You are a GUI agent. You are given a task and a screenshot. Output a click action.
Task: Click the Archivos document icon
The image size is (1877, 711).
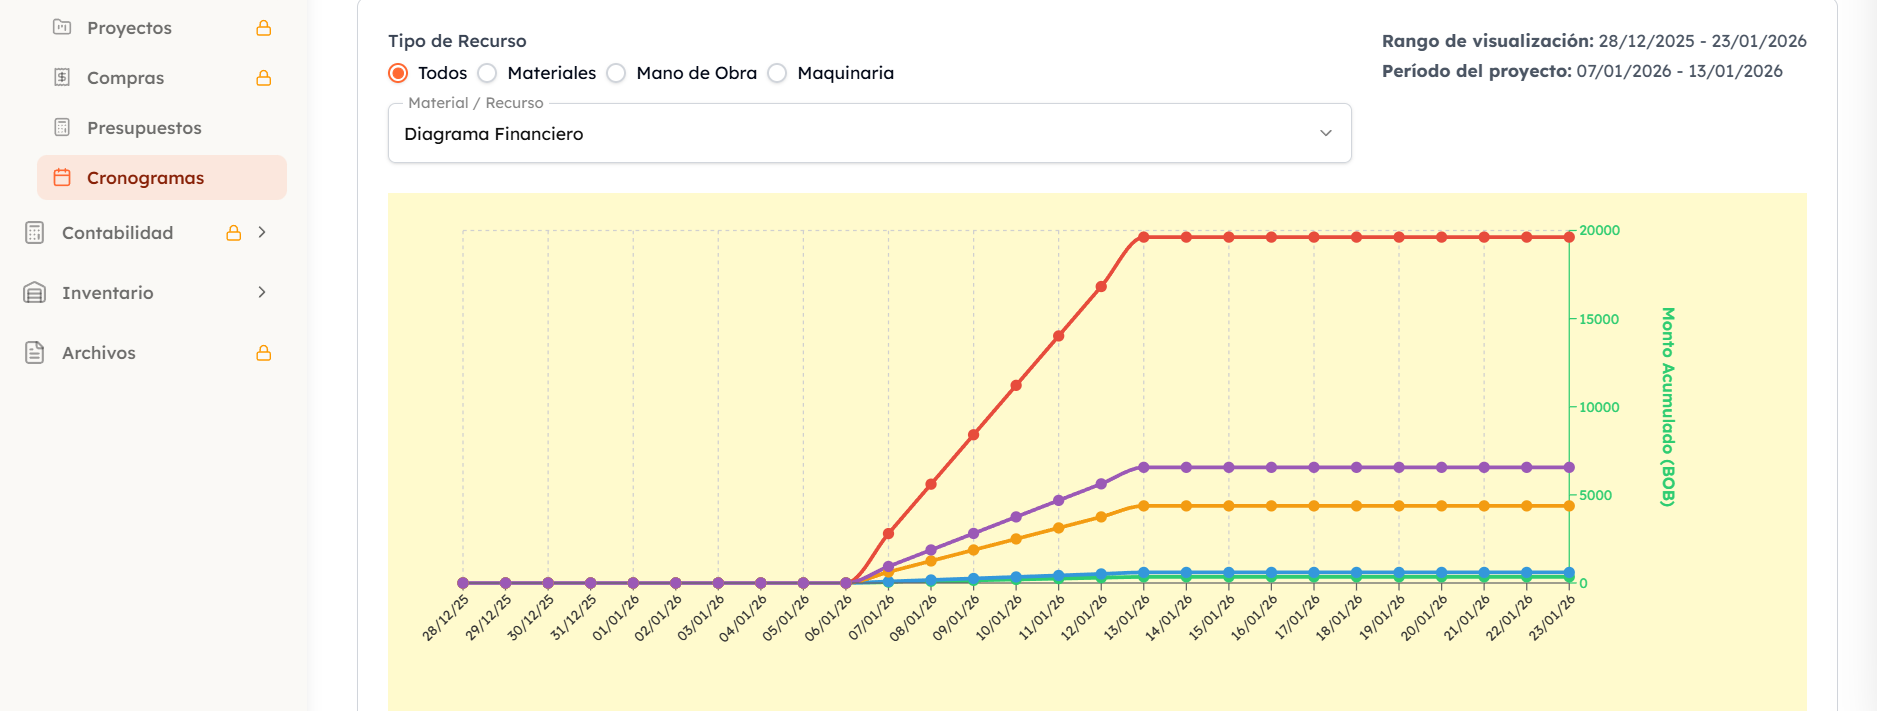pyautogui.click(x=35, y=353)
